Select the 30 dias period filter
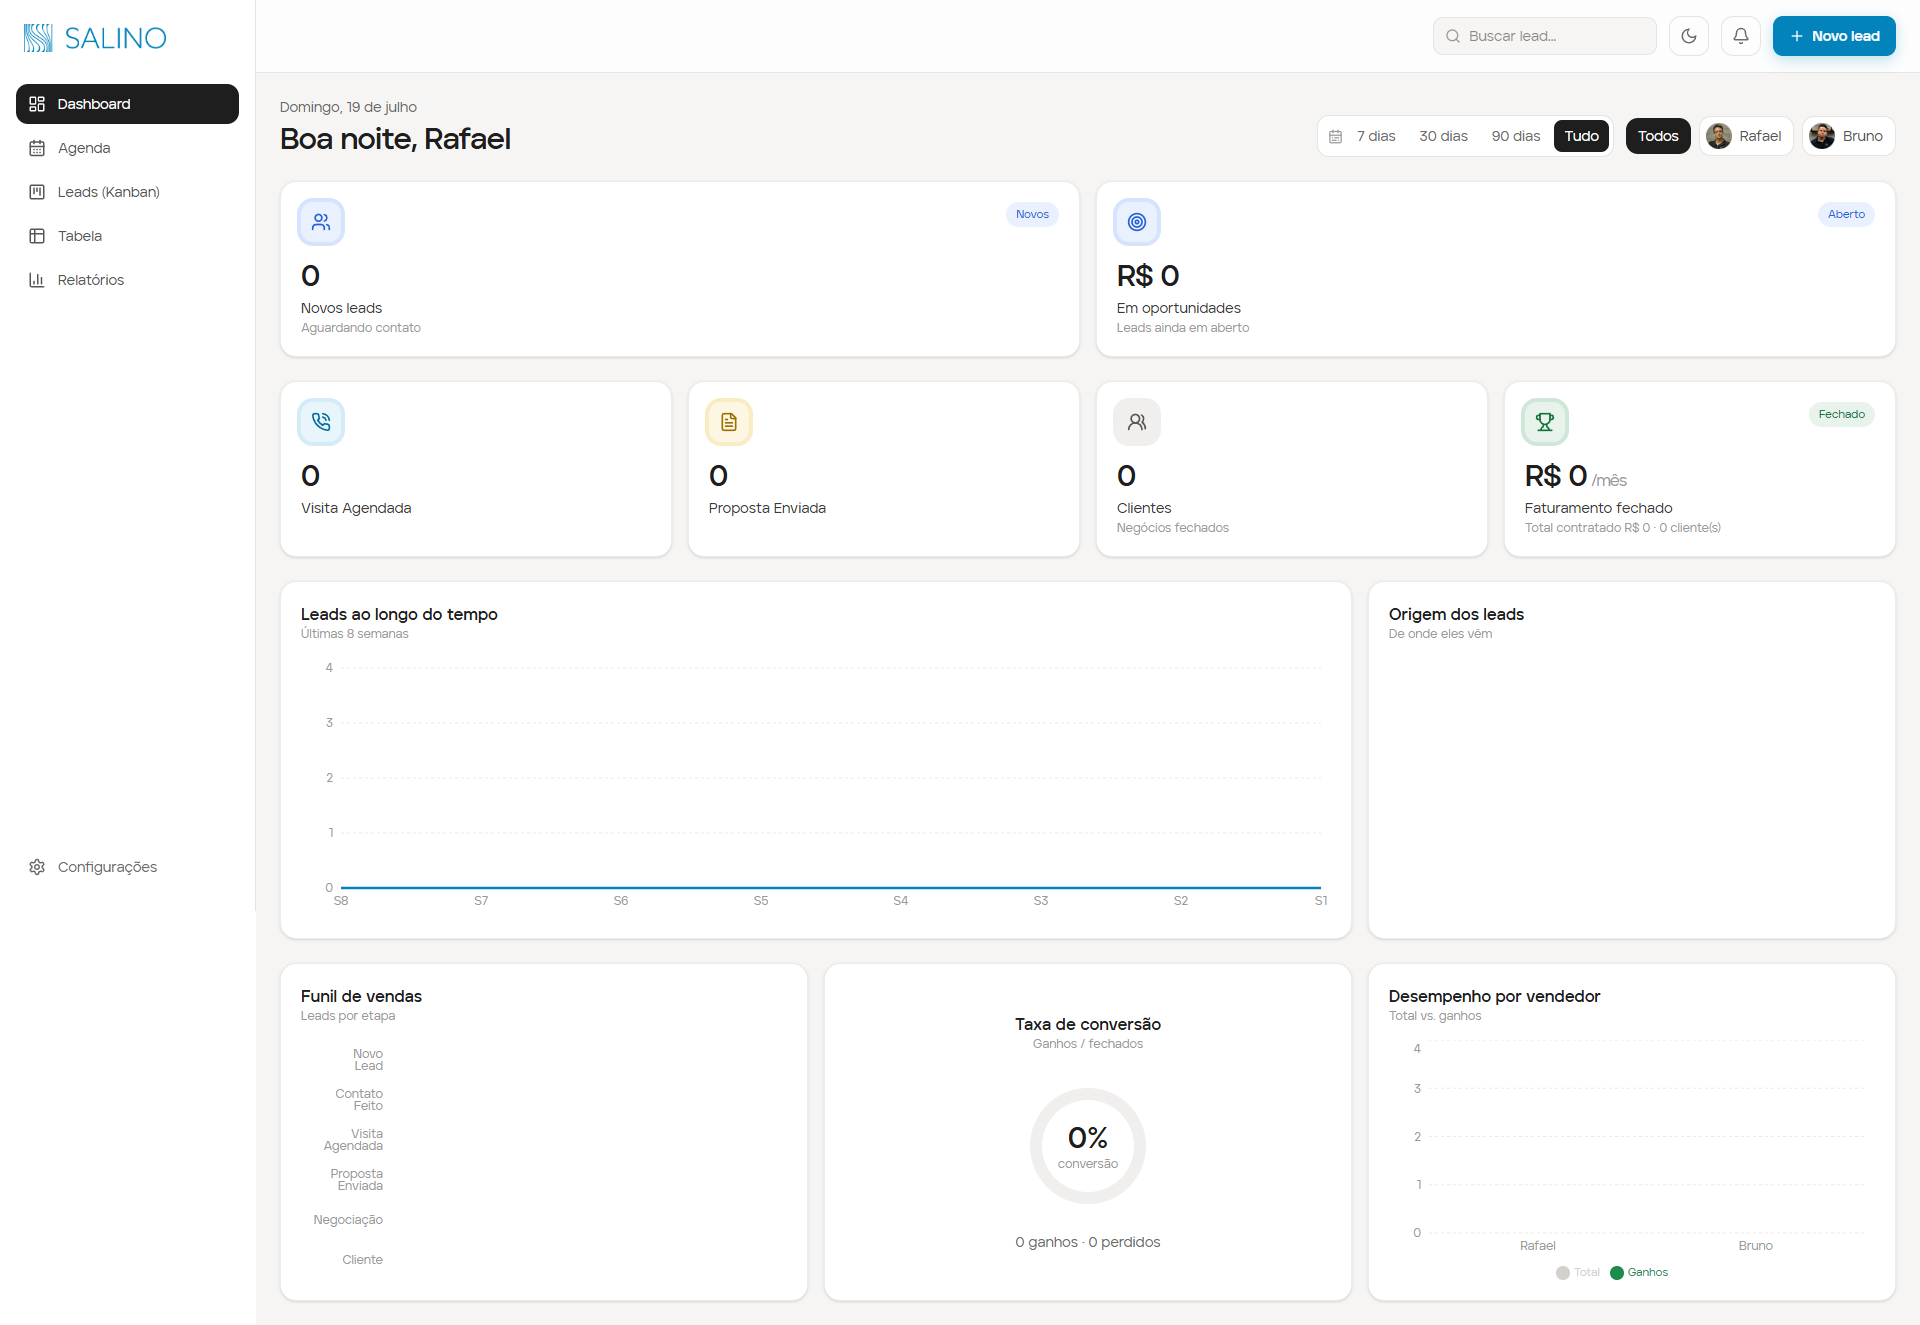The width and height of the screenshot is (1920, 1325). point(1443,136)
